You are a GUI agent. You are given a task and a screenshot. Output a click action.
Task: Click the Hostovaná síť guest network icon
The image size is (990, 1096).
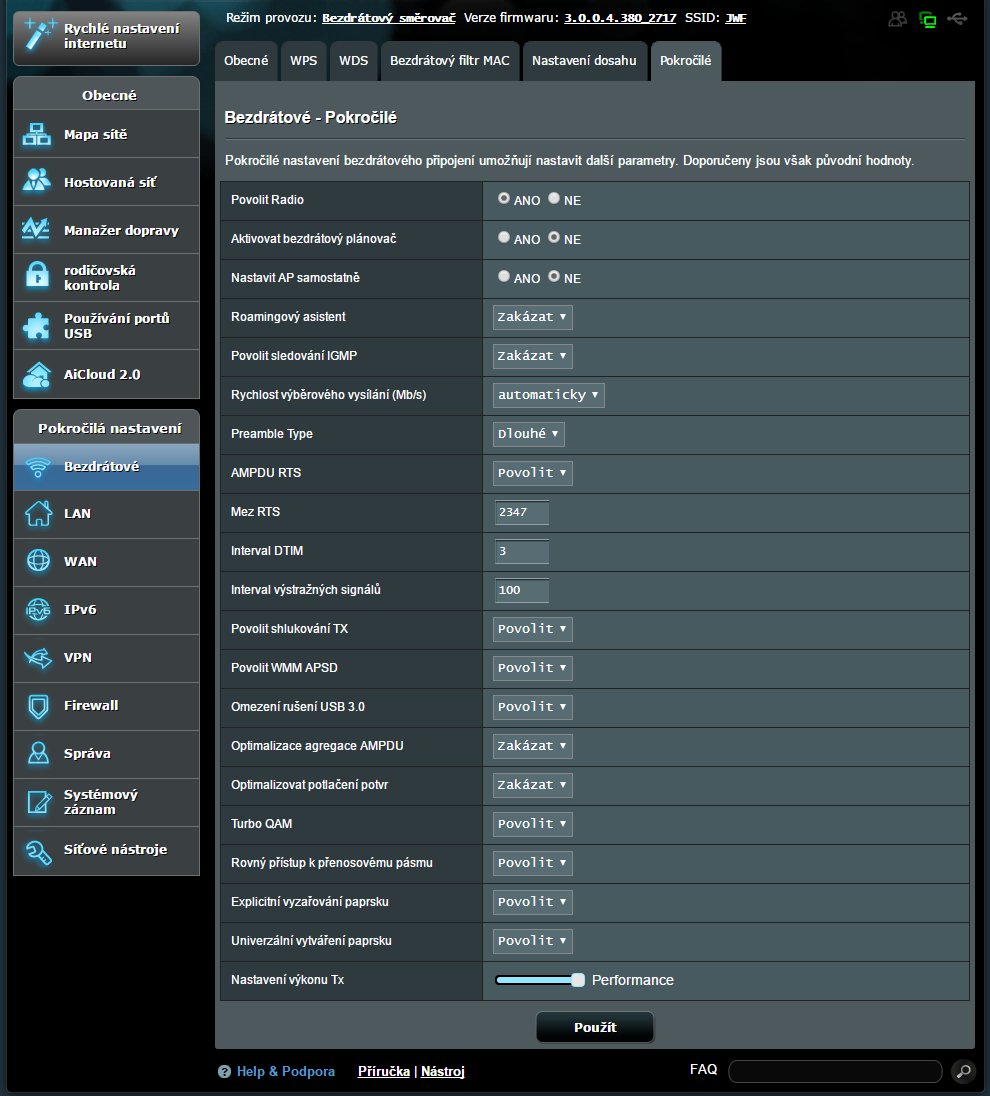pyautogui.click(x=37, y=182)
